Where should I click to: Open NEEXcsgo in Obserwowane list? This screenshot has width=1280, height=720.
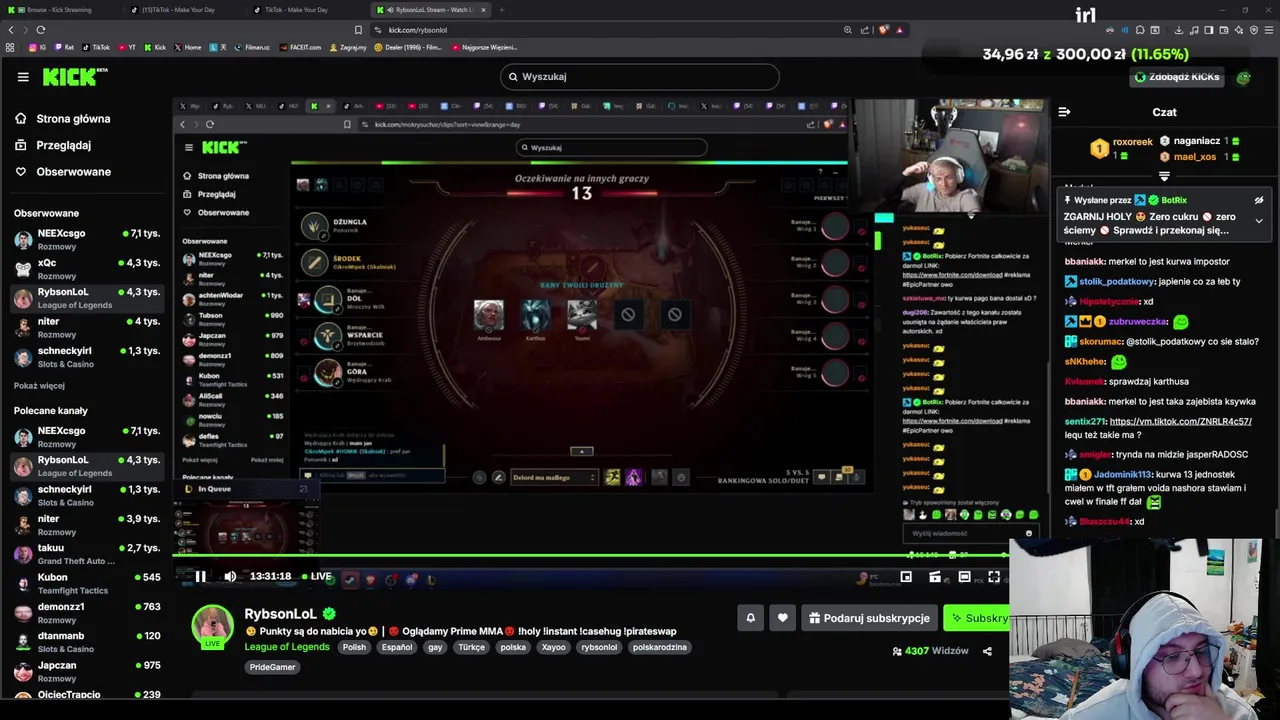tap(85, 240)
